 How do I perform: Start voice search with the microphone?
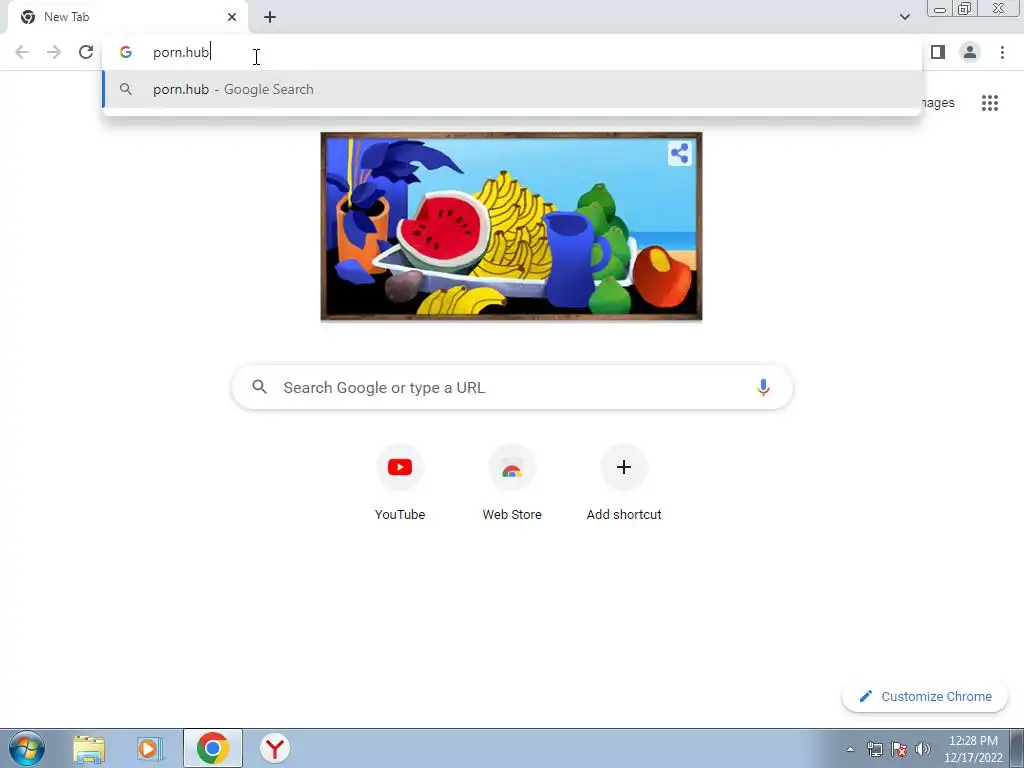[763, 387]
